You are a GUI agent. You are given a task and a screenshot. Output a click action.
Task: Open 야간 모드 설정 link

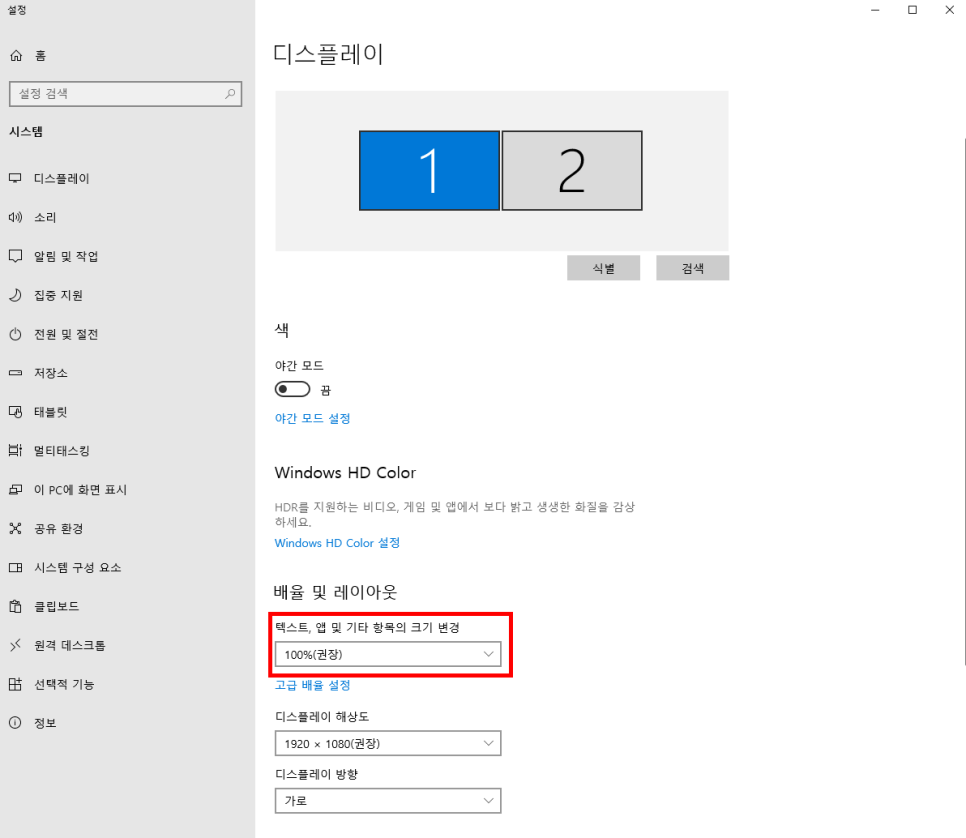pos(312,418)
